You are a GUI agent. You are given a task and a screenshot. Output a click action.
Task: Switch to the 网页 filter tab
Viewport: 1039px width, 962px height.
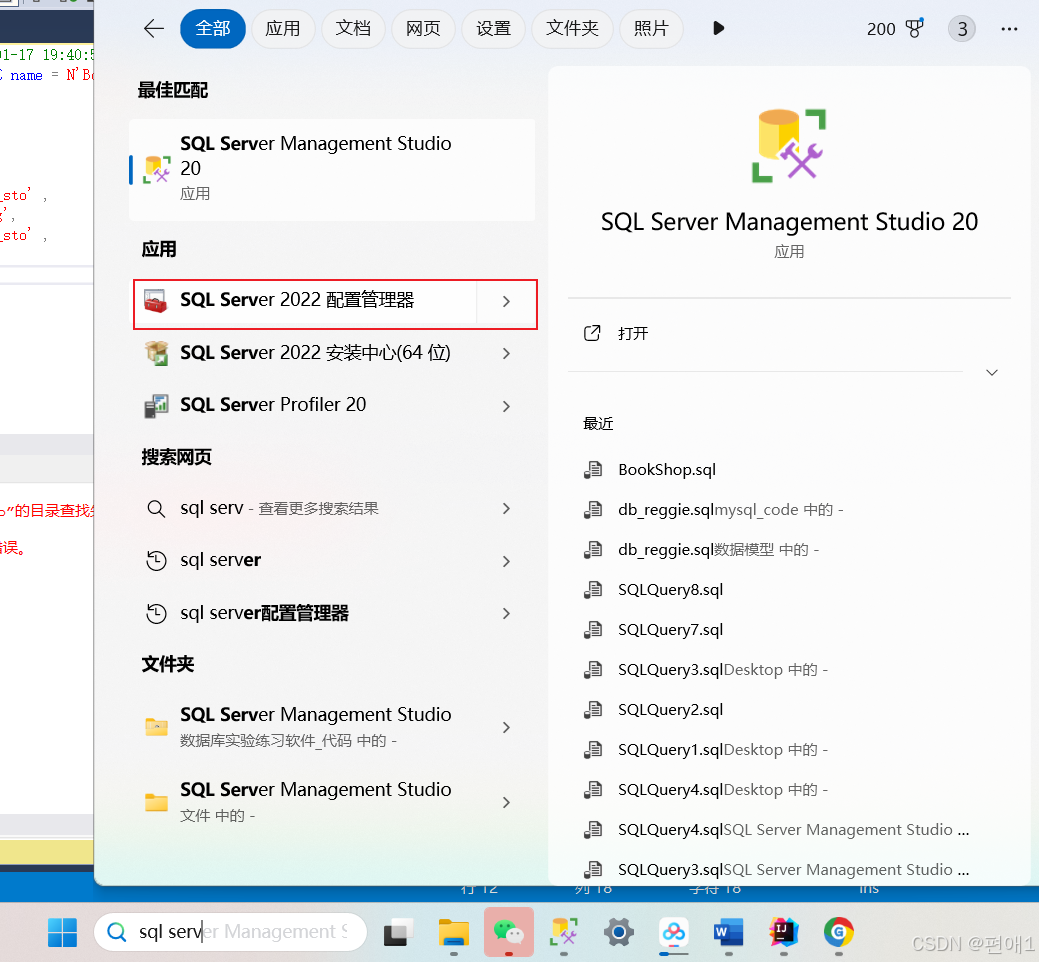pyautogui.click(x=423, y=28)
